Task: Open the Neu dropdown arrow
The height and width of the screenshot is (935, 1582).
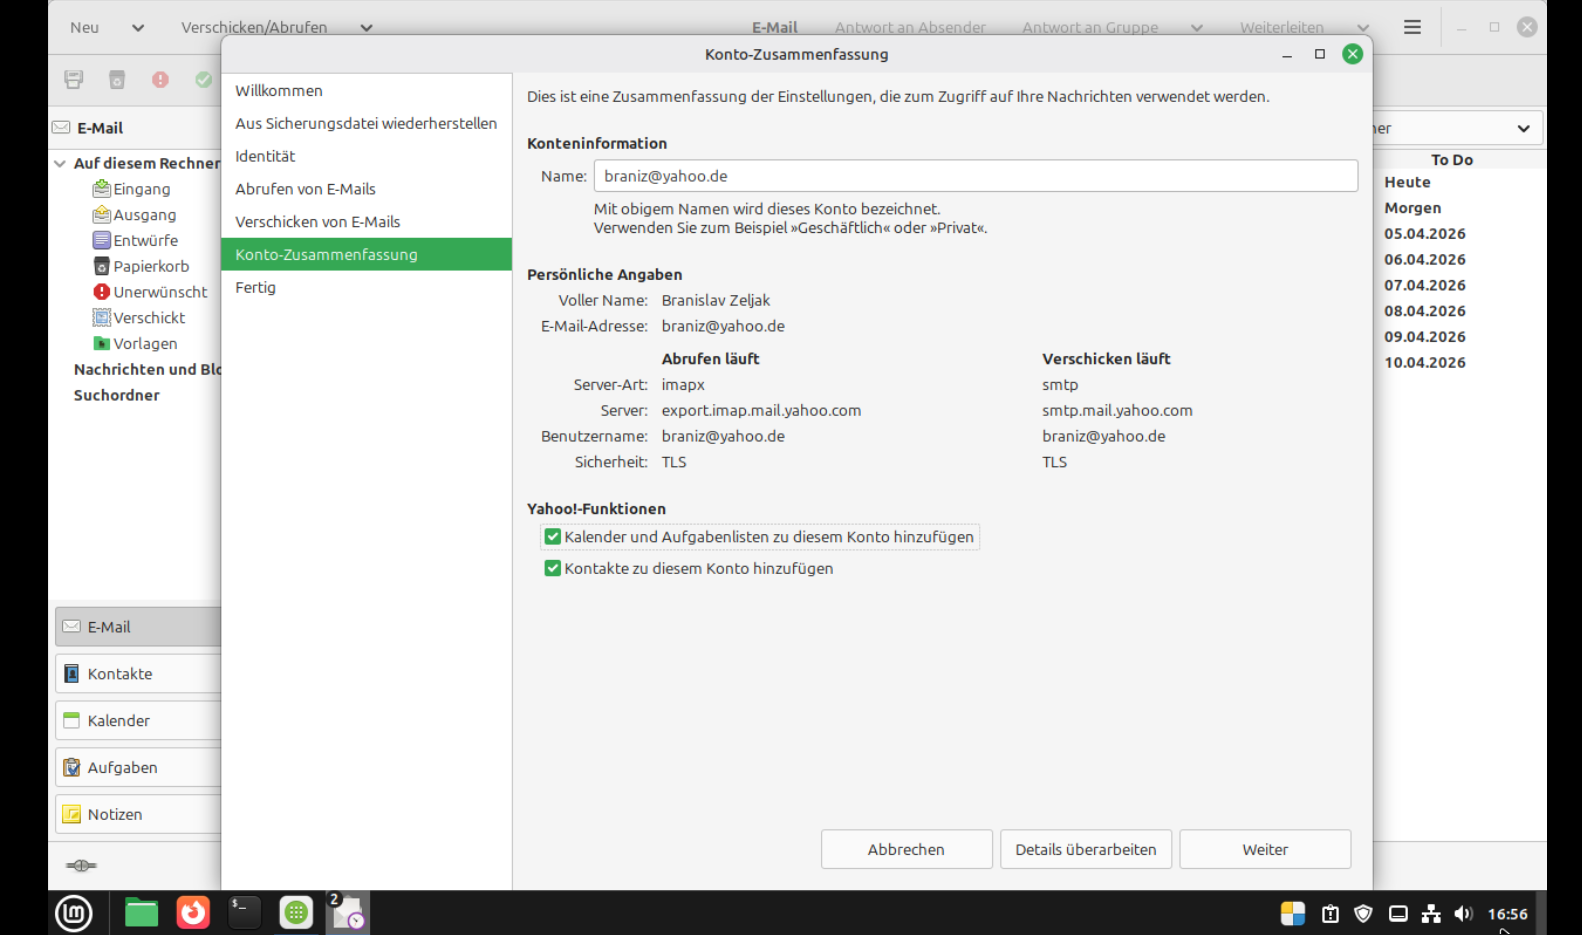Action: 138,28
